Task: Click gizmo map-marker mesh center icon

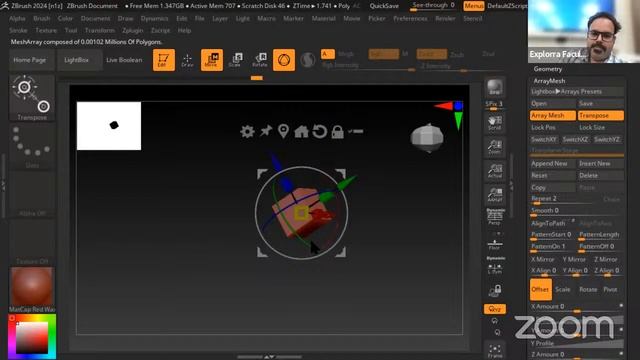Action: click(283, 131)
